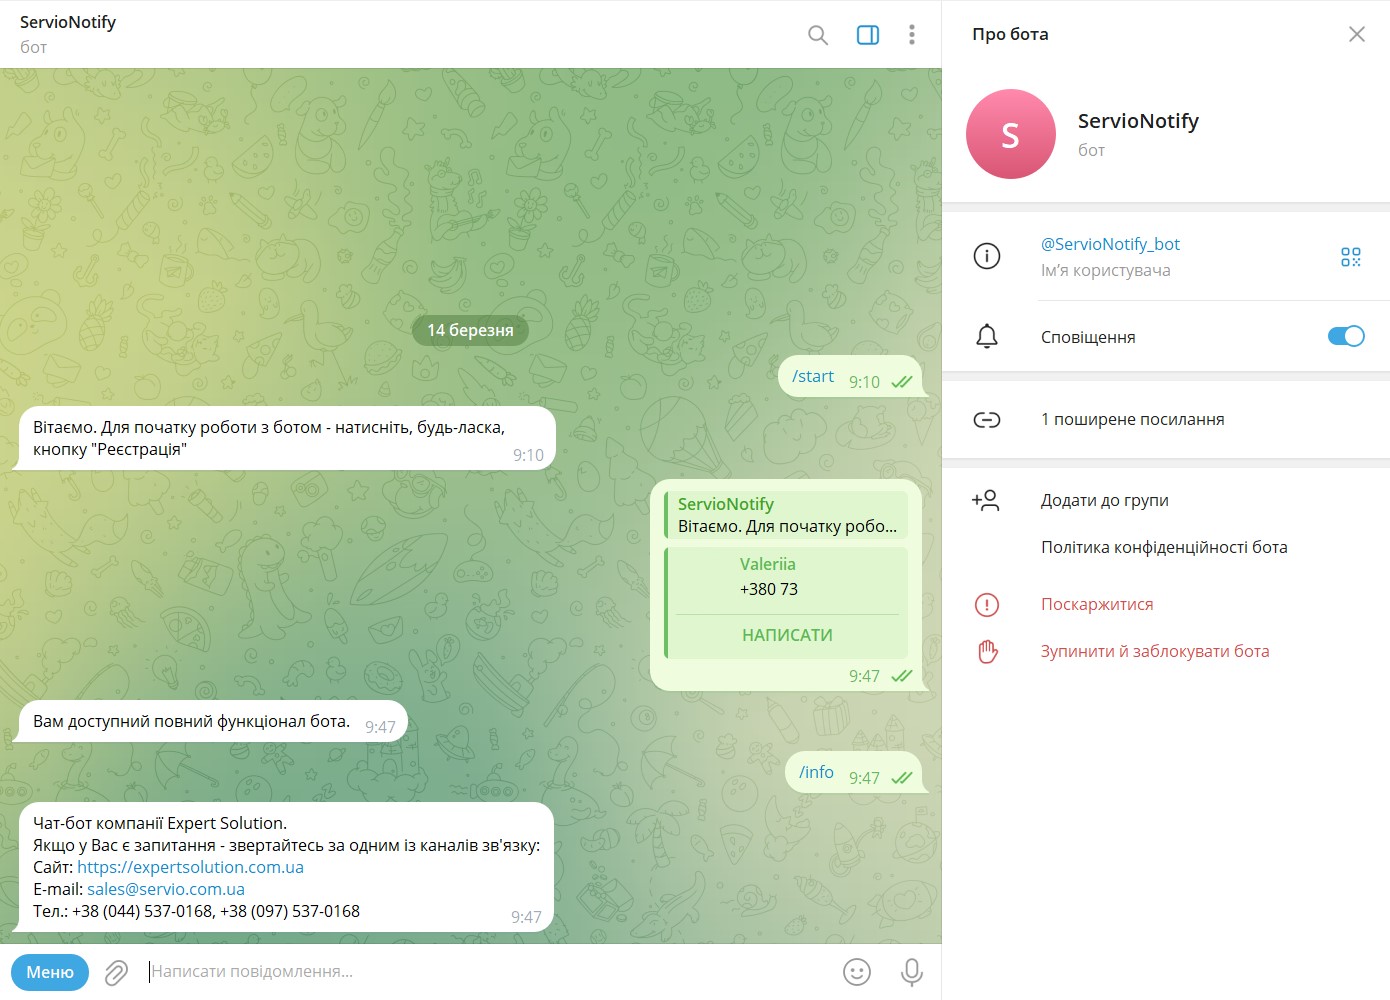
Task: Click the paperclip attach file icon
Action: pos(116,972)
